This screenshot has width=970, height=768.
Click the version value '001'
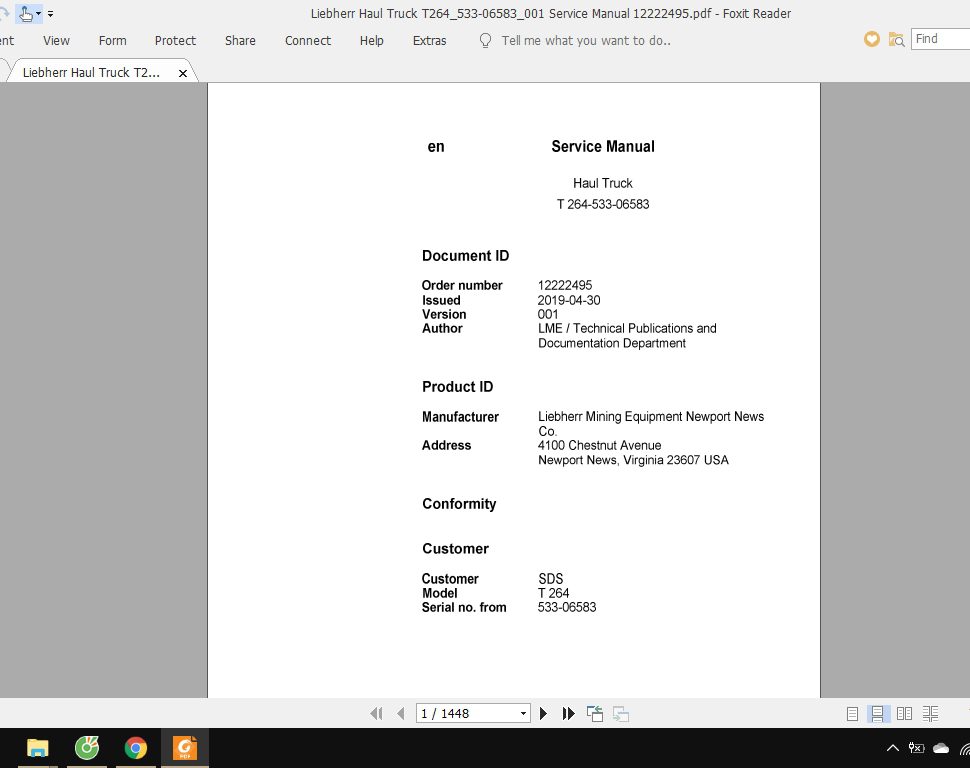547,314
